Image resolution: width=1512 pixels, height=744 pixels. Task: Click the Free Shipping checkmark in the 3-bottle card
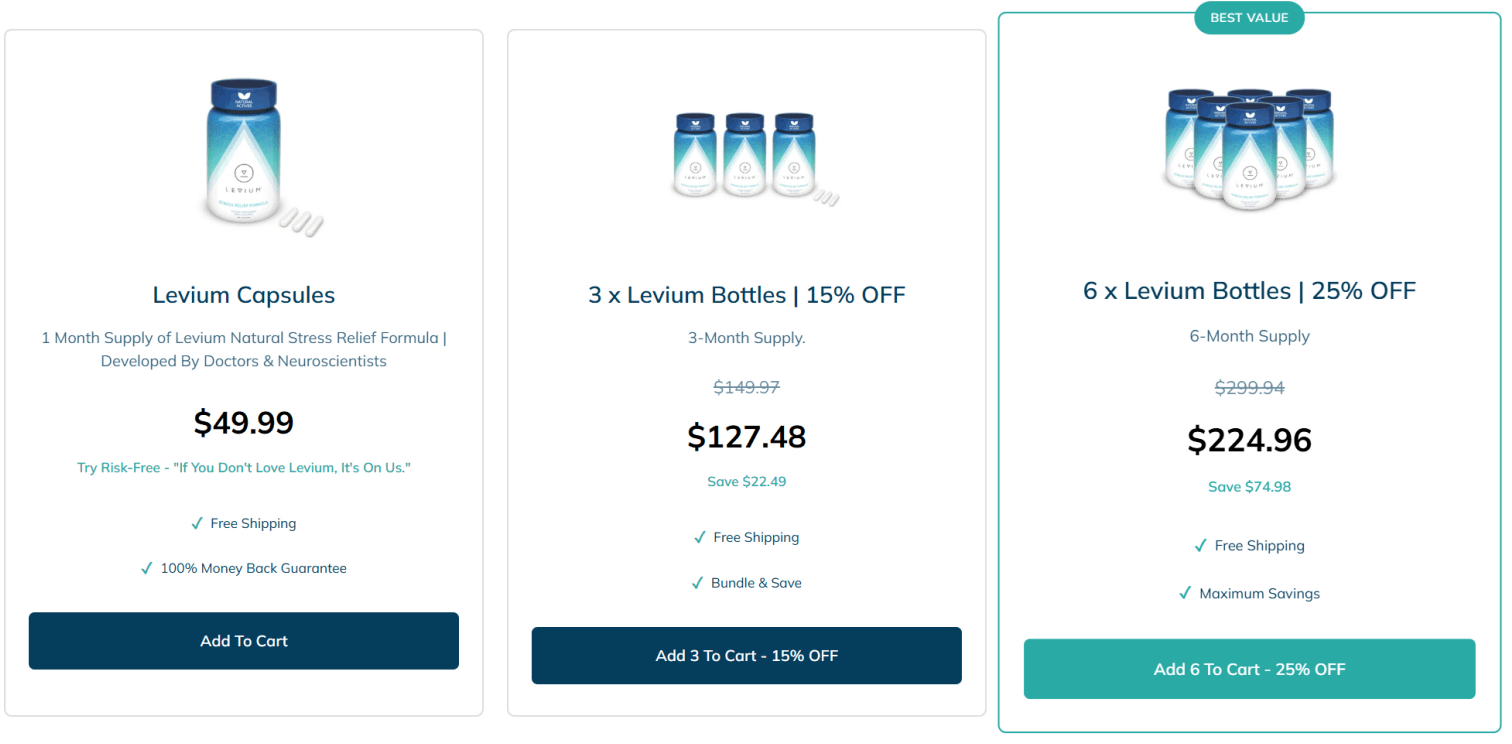pyautogui.click(x=700, y=537)
